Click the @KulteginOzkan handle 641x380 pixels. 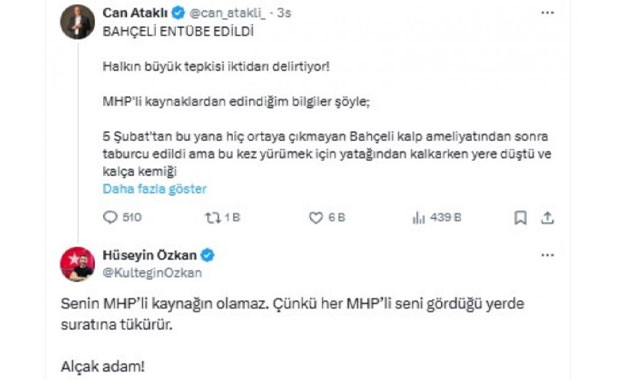pyautogui.click(x=152, y=273)
